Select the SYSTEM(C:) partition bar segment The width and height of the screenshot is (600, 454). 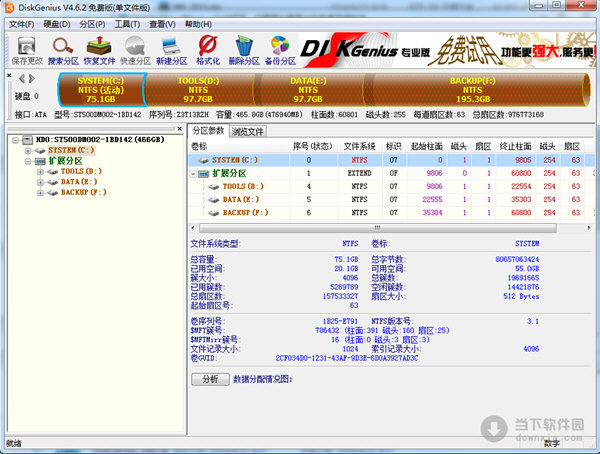click(x=101, y=90)
